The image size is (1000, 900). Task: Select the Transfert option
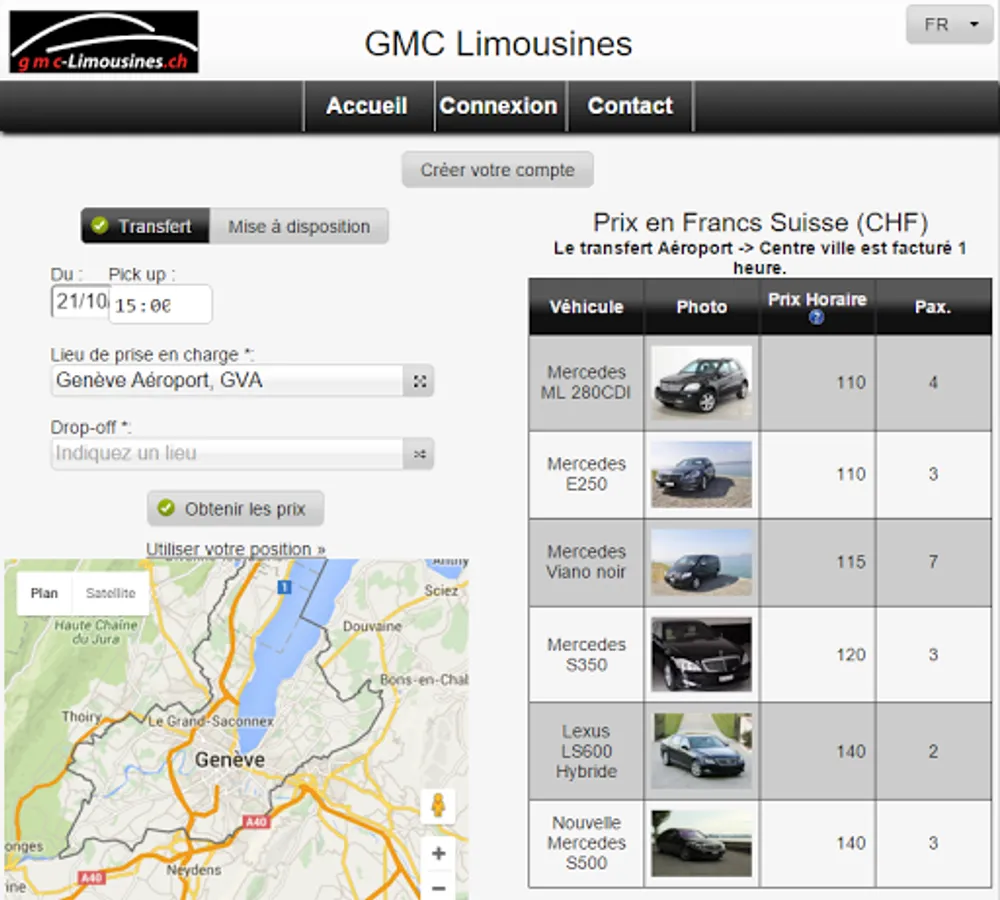click(x=145, y=226)
